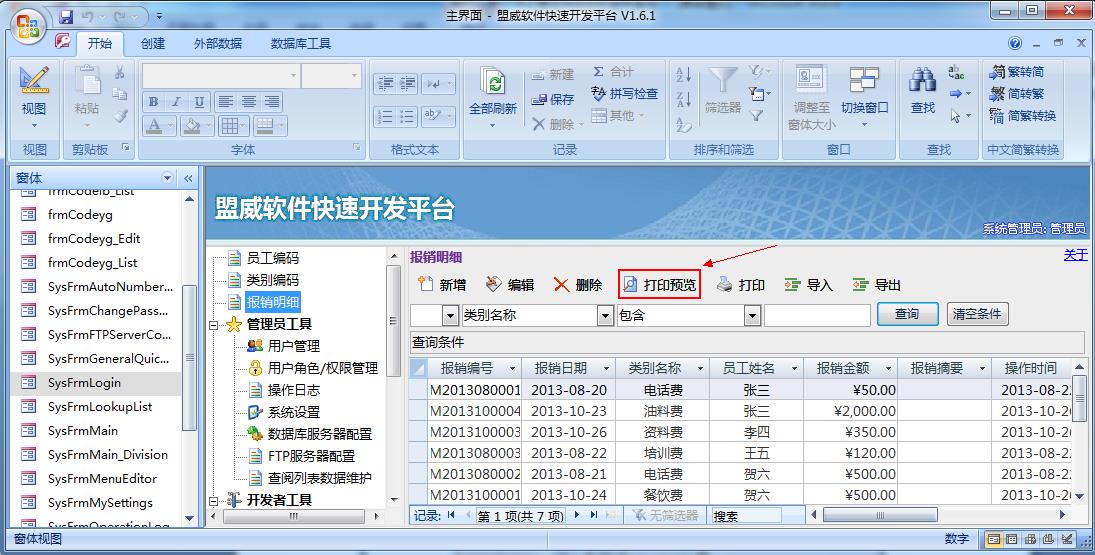Open the 窗体 navigation pane dropdown
The height and width of the screenshot is (555, 1095).
[x=167, y=178]
